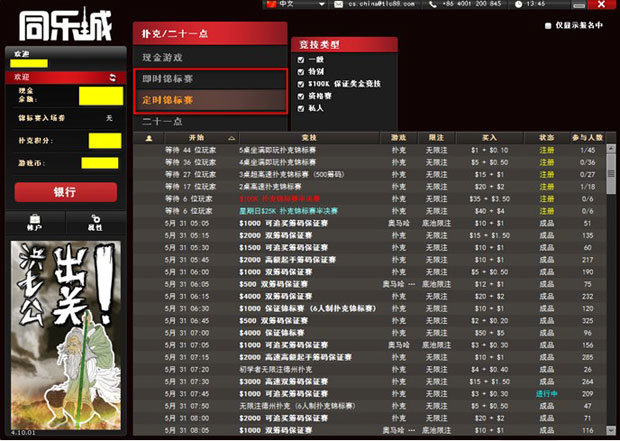620x441 pixels.
Task: Sort by the 竞技 column header
Action: (309, 138)
